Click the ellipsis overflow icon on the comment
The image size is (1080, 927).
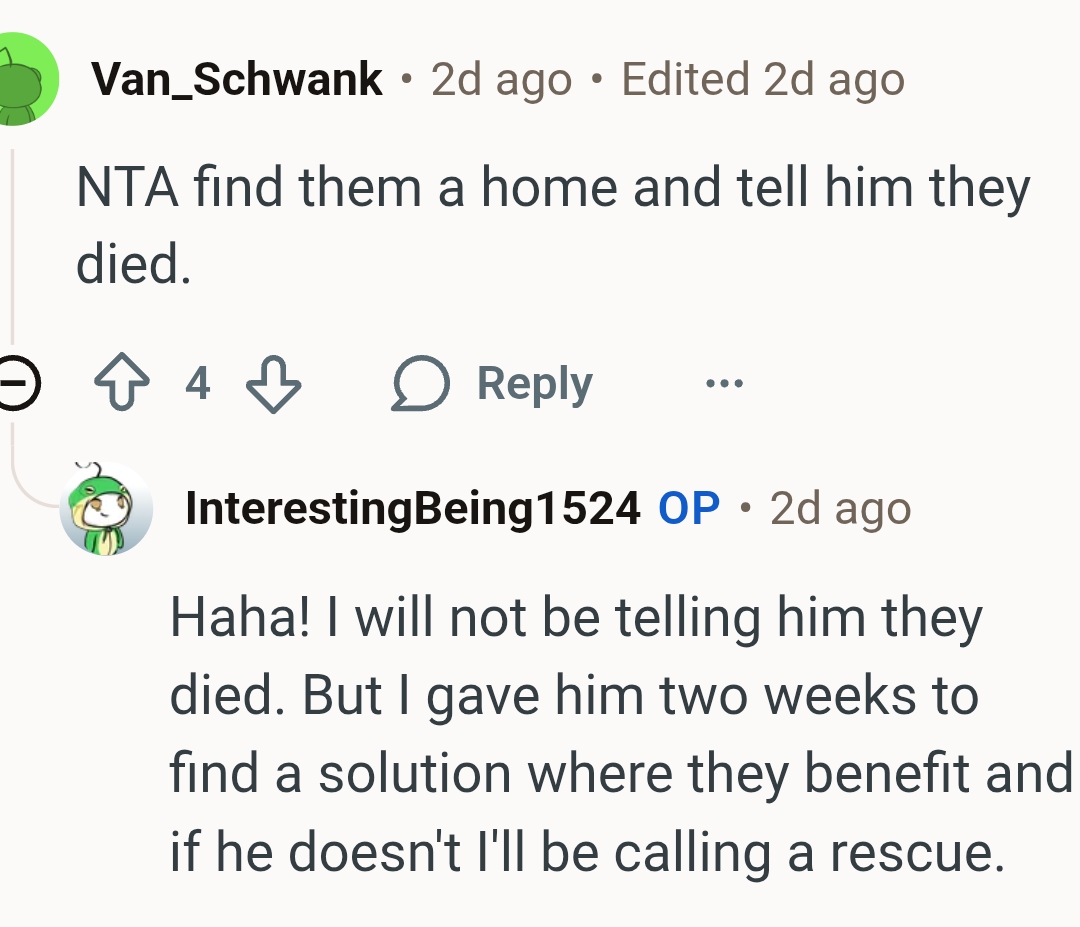click(x=722, y=383)
